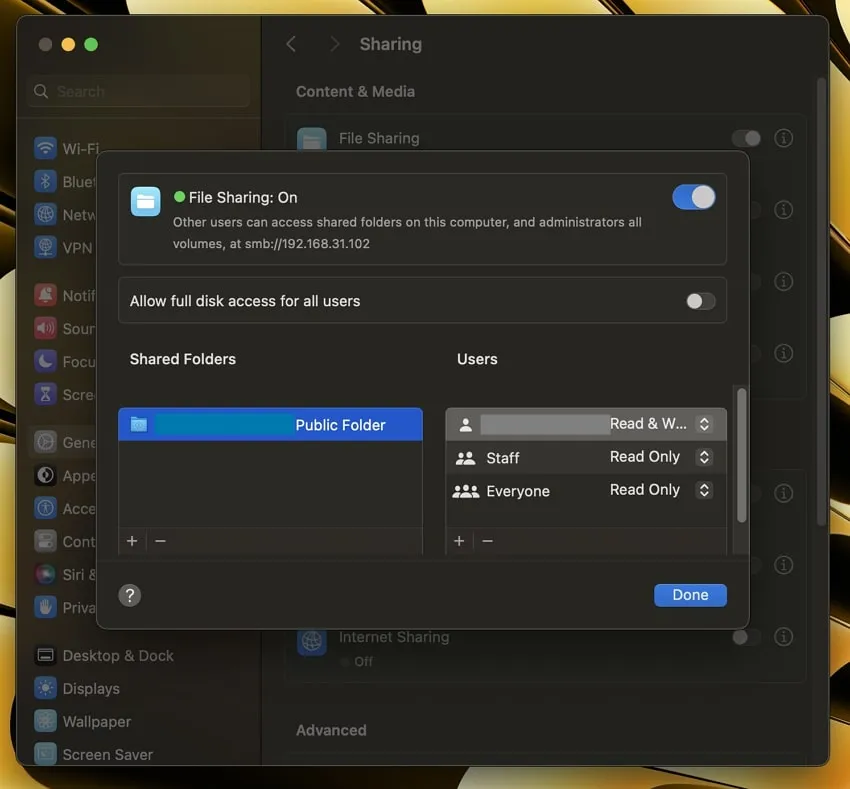Click the File Sharing folder icon in dialog
Screen dimensions: 850x789
pos(146,201)
